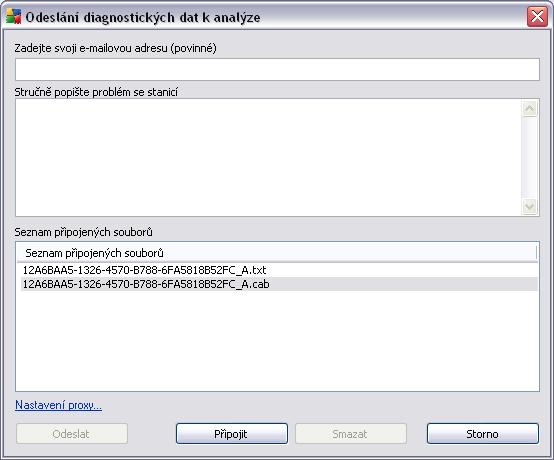Click the Stručně popište problém label
Viewport: 554px width, 460px height.
click(96, 92)
